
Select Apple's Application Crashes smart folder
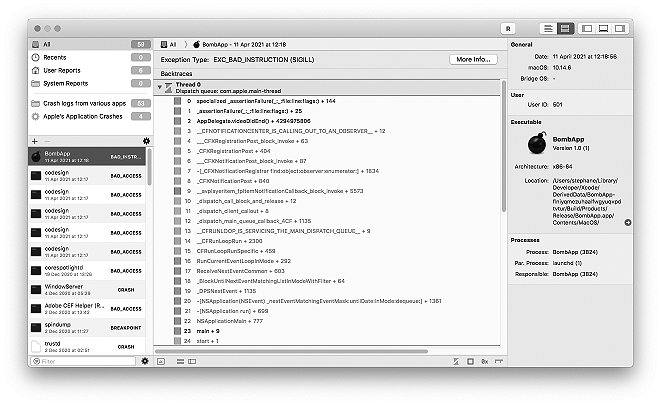pos(90,116)
